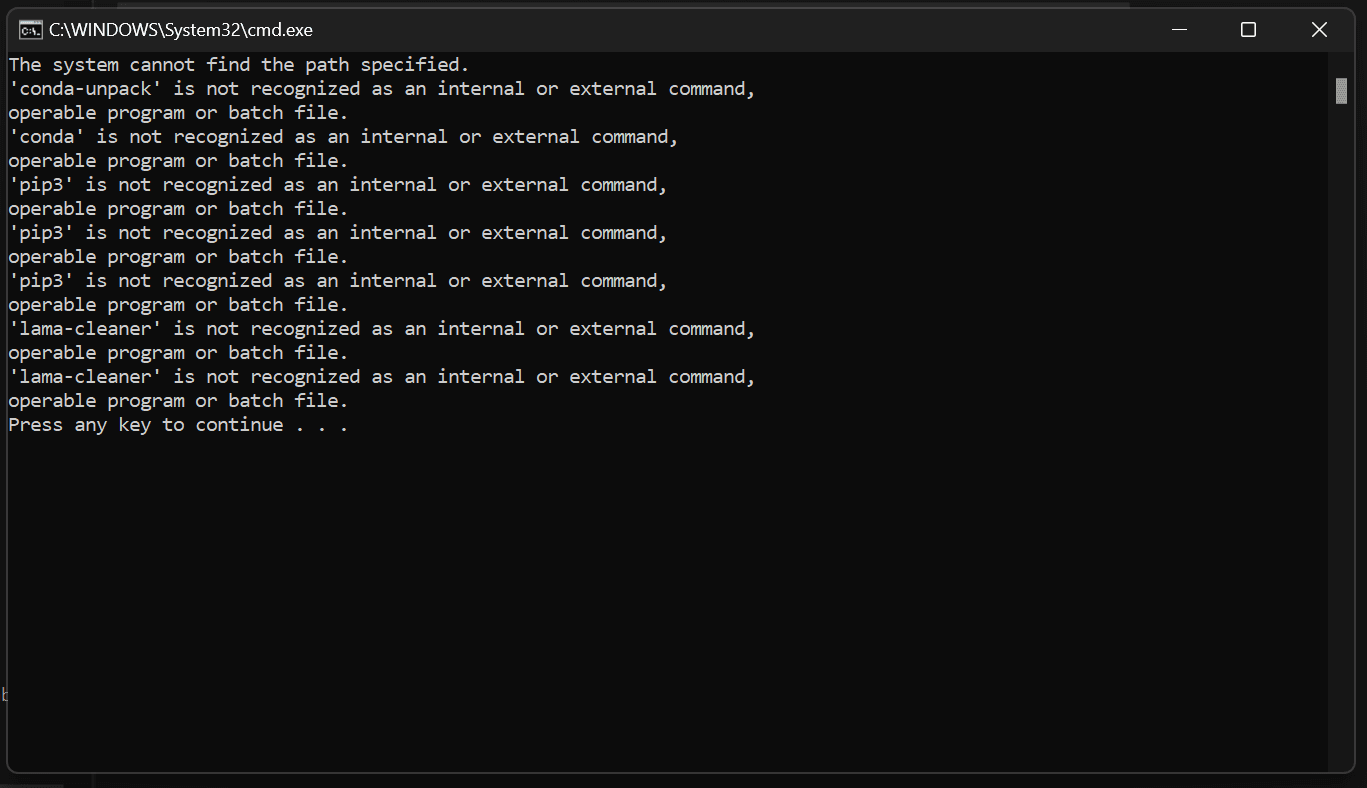Click the cmd.exe icon in title bar
Screen dimensions: 1367x788
30,30
